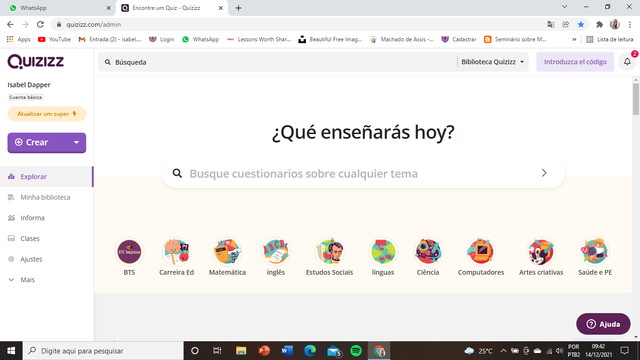Screen dimensions: 640x360
Task: Click Introduzca el código button
Action: coord(575,62)
